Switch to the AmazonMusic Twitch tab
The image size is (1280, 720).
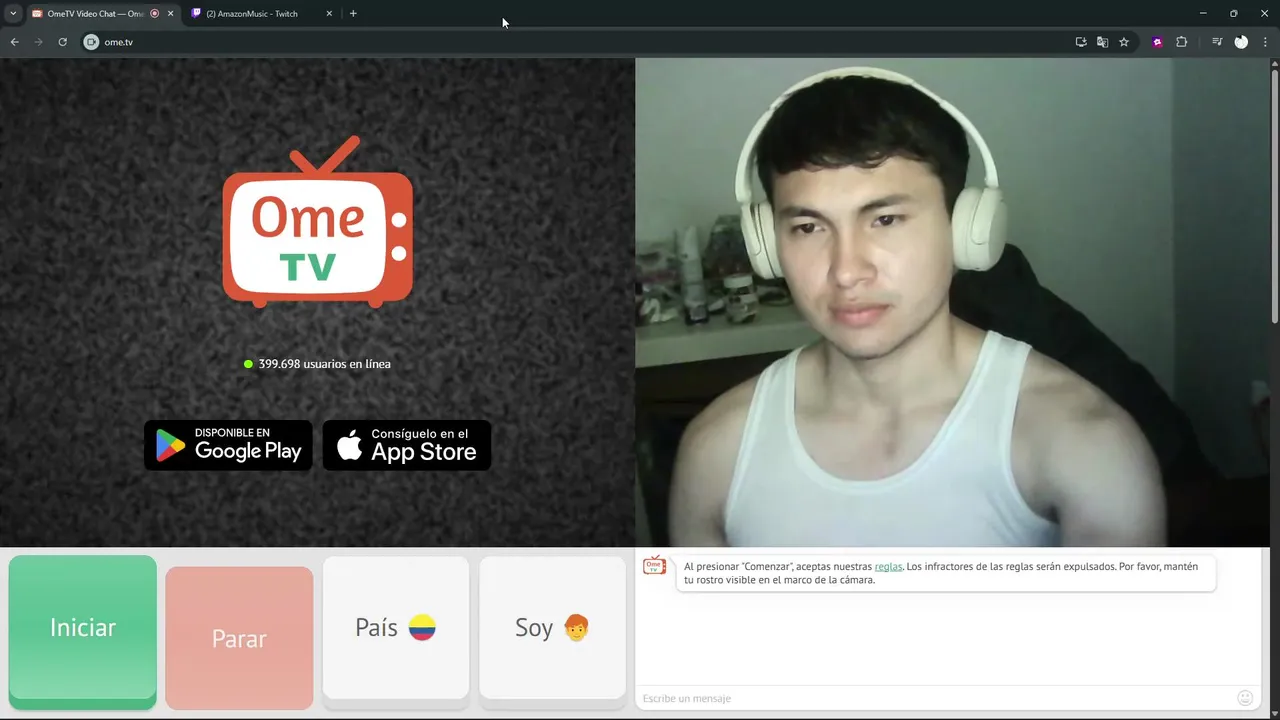[260, 14]
